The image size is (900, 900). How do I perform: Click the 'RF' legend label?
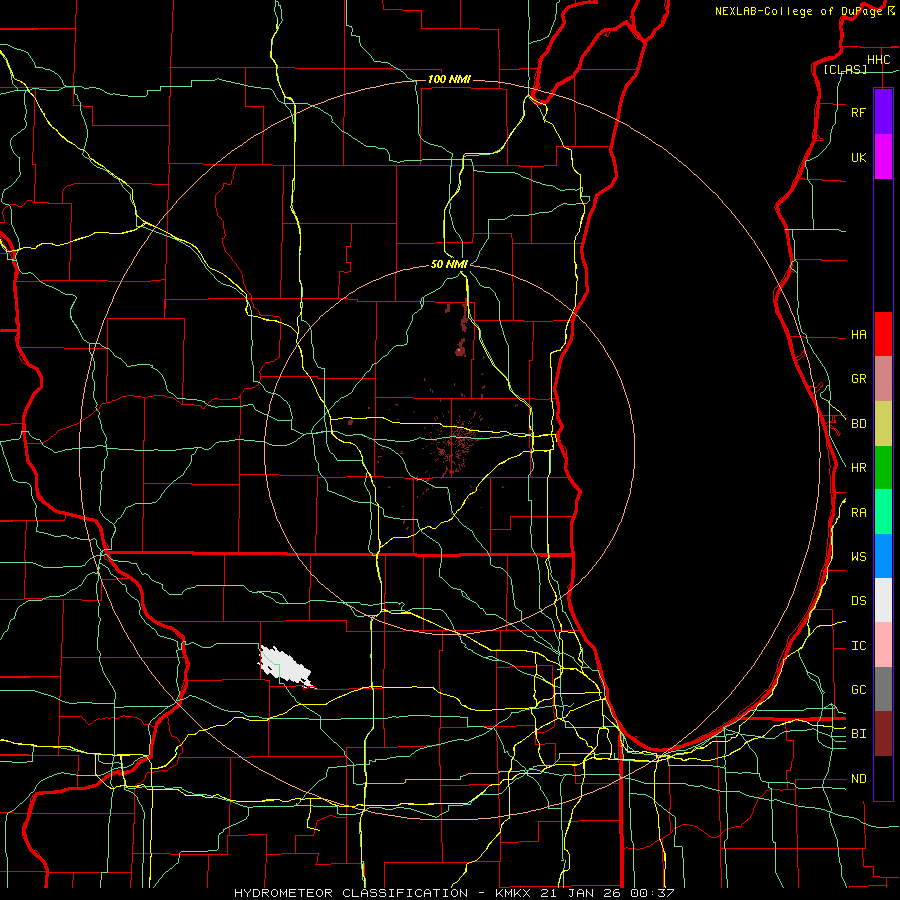(x=858, y=112)
